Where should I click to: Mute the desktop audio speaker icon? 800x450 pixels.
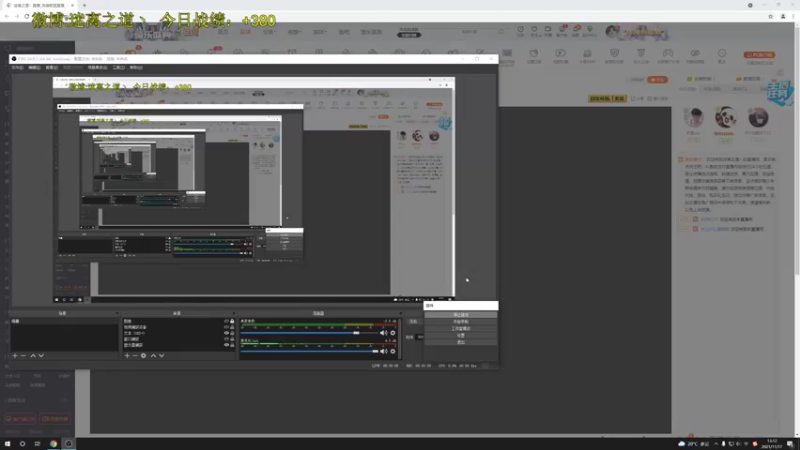pos(384,333)
